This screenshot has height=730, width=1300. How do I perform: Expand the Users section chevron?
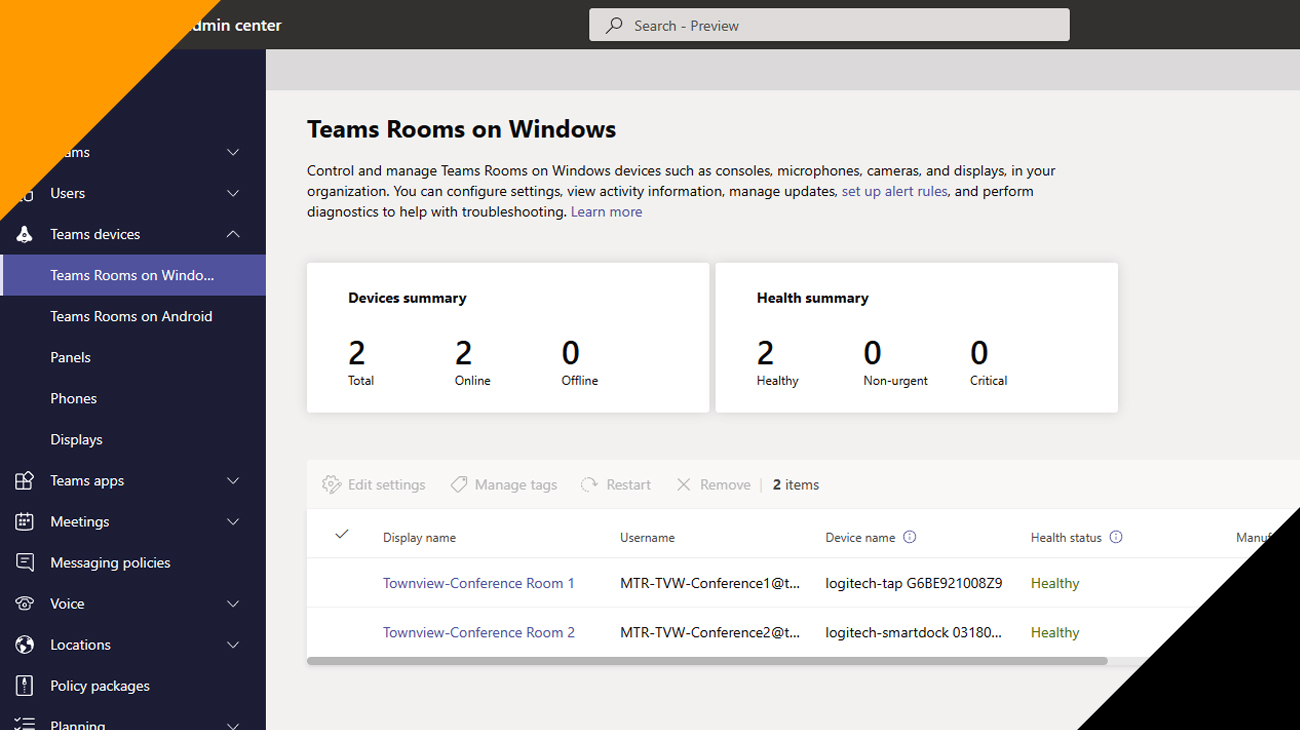[x=233, y=193]
